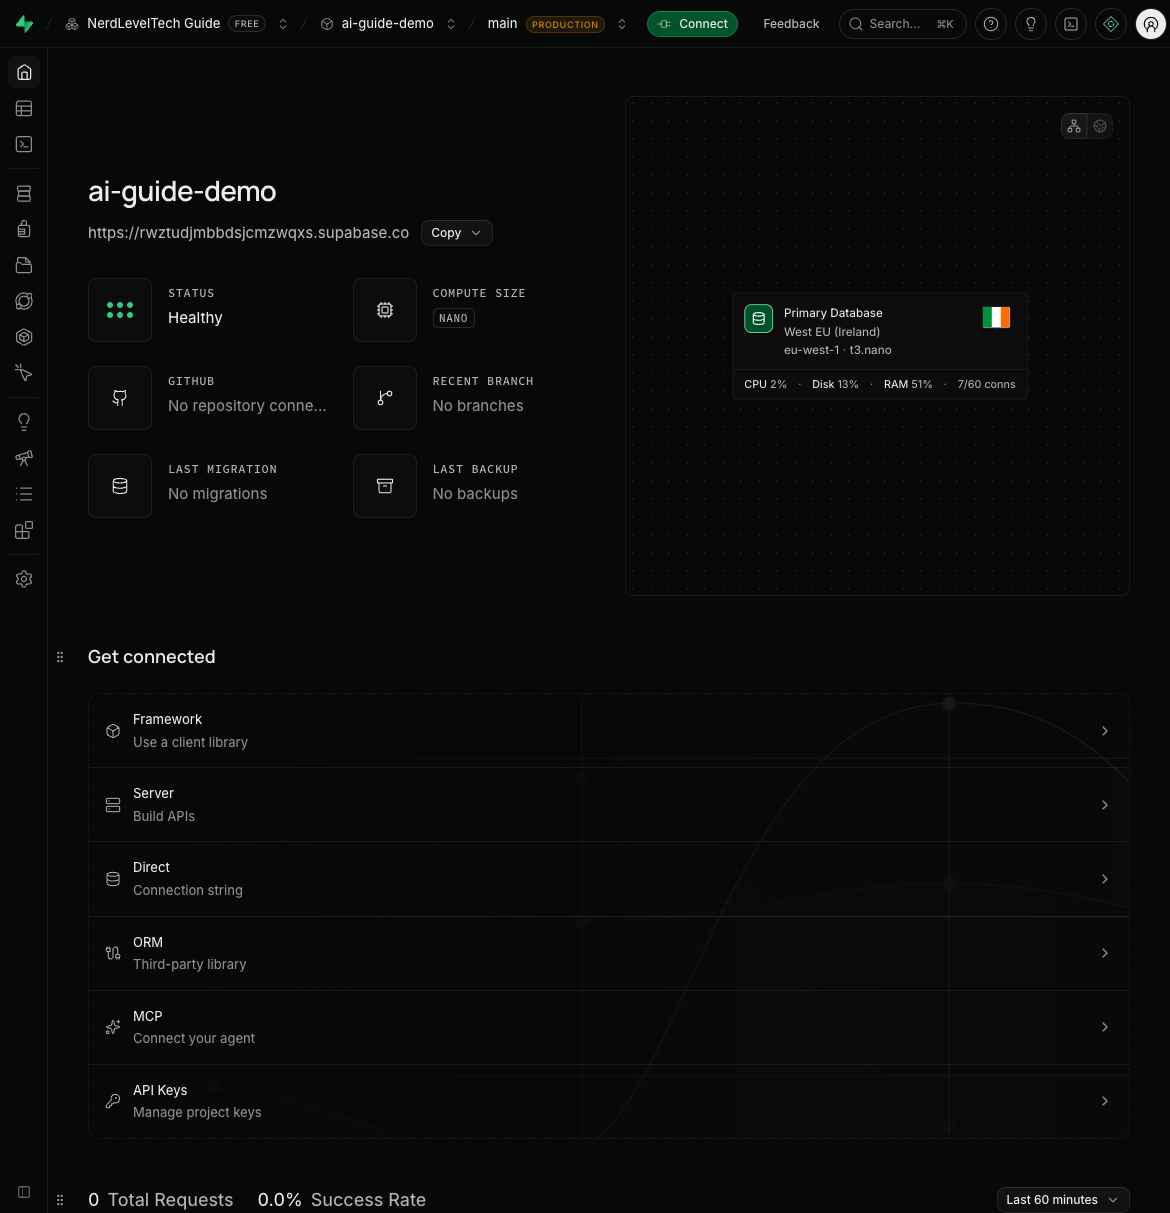Click the Recent Branch icon tile
The height and width of the screenshot is (1213, 1170).
[x=385, y=398]
